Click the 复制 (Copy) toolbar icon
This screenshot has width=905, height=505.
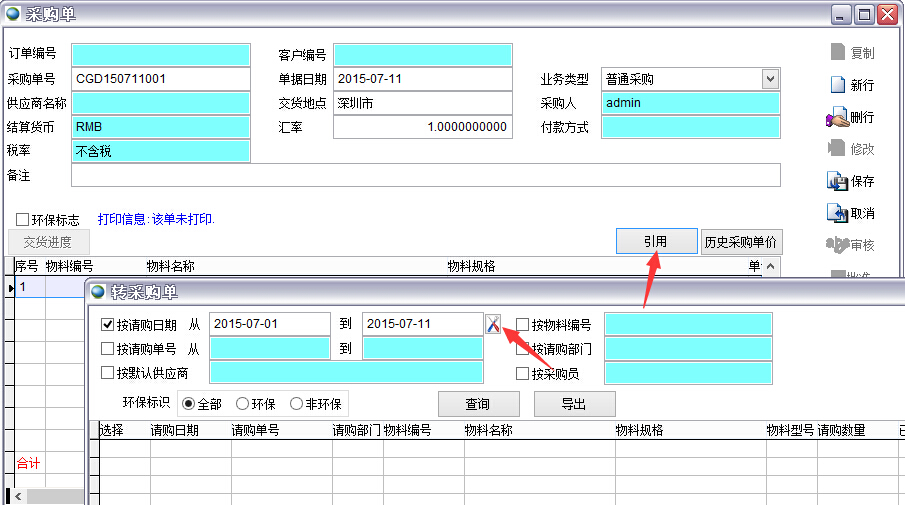(837, 53)
